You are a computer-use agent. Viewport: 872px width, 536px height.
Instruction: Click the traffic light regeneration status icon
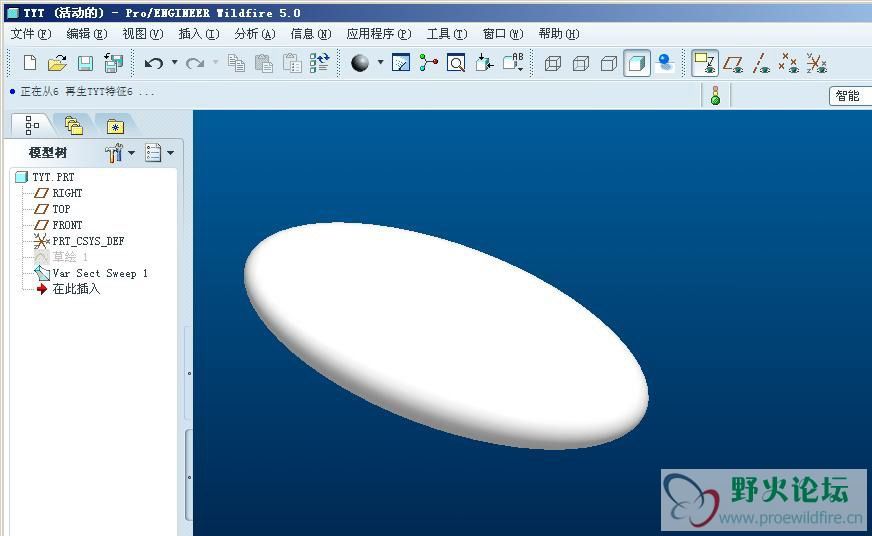pyautogui.click(x=715, y=95)
